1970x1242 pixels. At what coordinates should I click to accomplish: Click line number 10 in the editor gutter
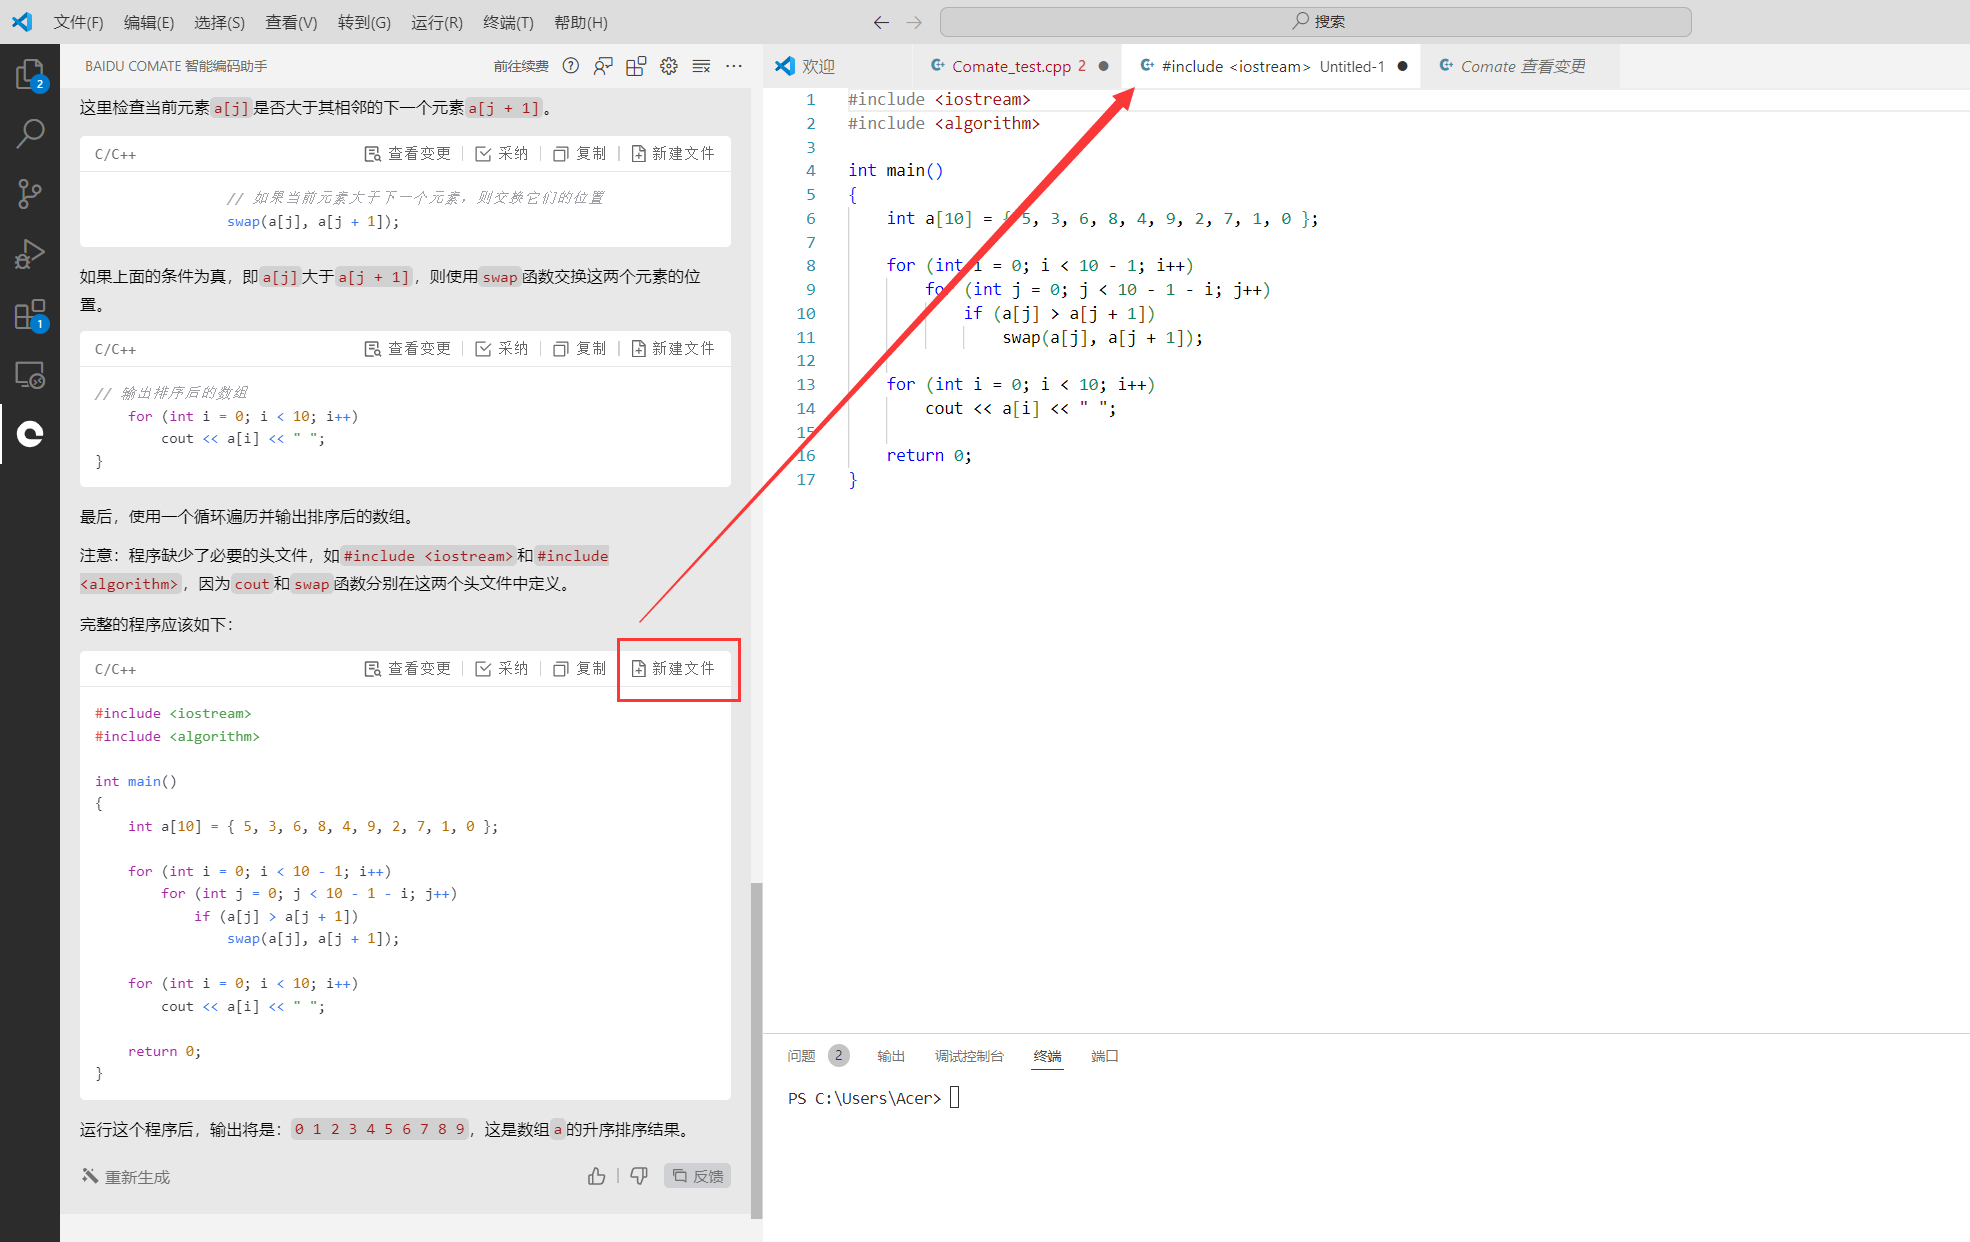click(x=806, y=313)
